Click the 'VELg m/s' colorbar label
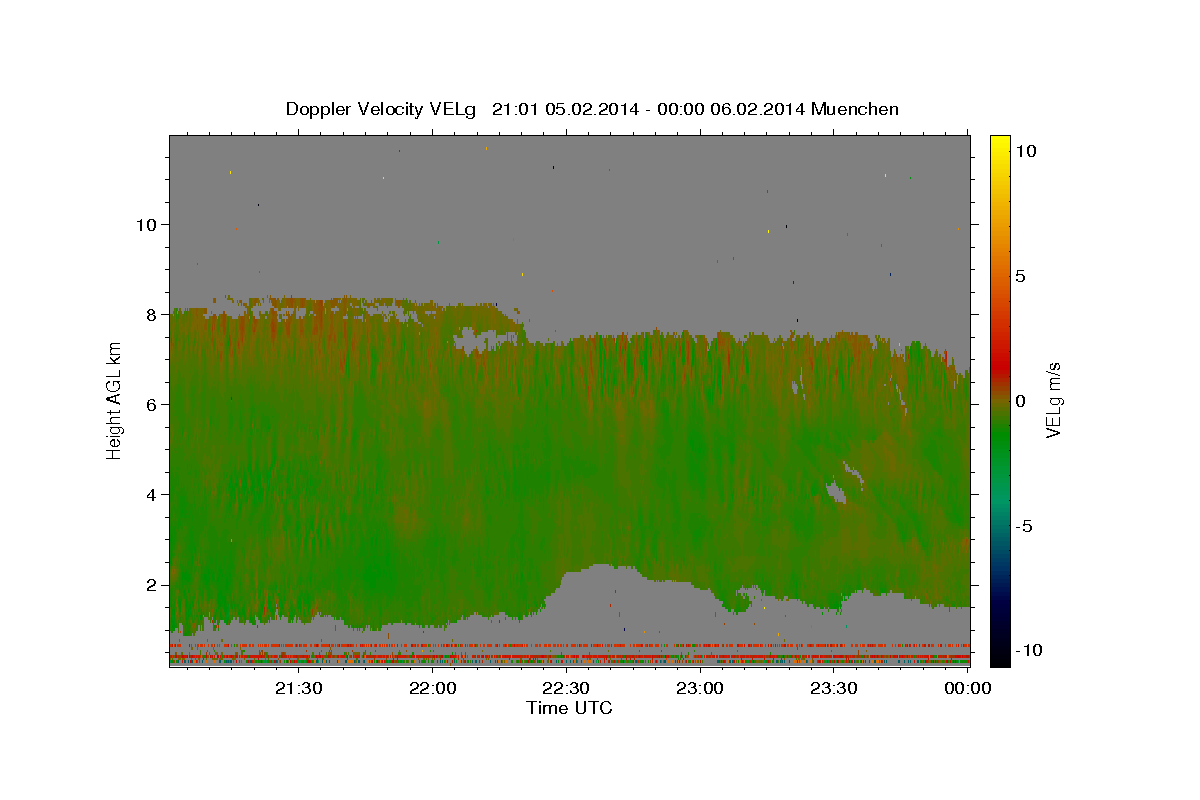Screen dimensions: 1200x800 coord(1053,400)
